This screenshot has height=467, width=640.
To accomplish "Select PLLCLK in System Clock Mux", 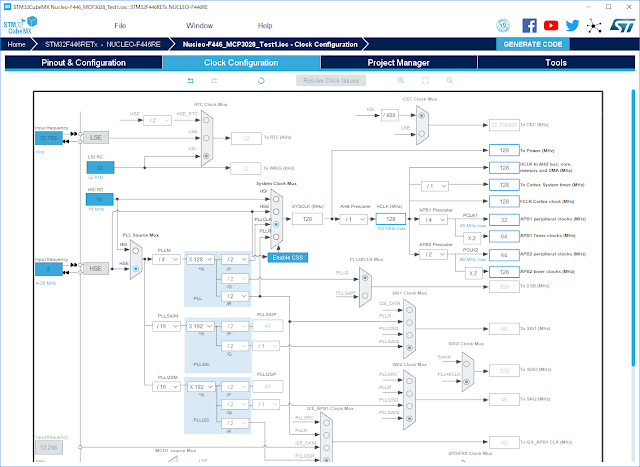I will tap(276, 224).
